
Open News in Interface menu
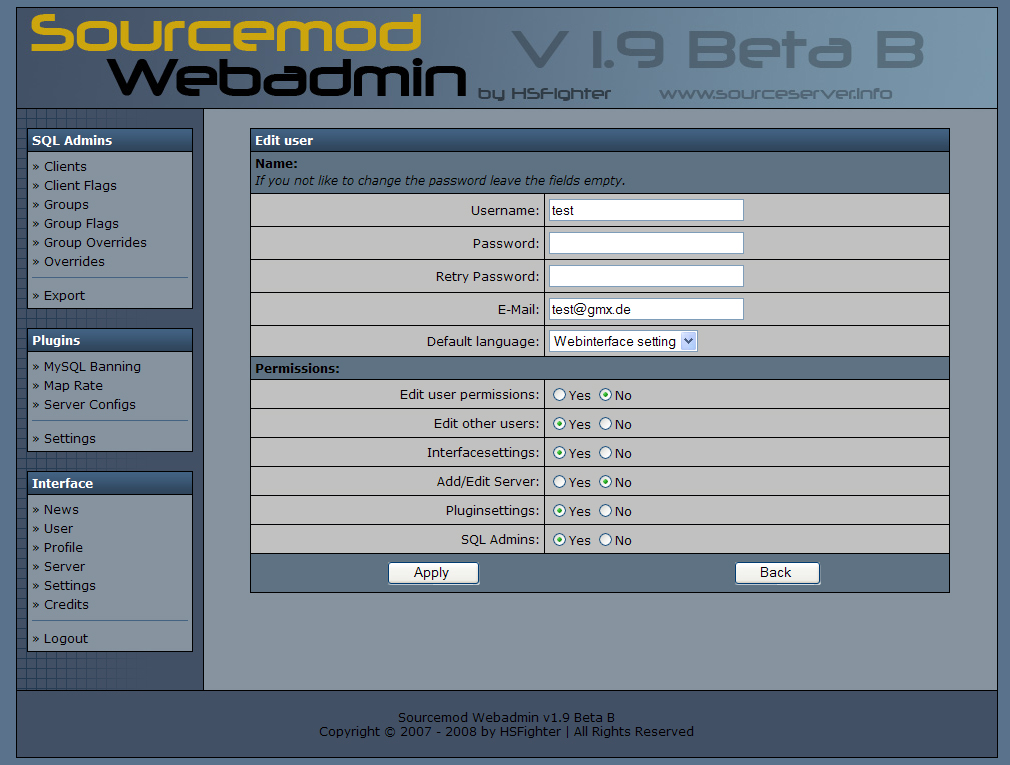[61, 509]
